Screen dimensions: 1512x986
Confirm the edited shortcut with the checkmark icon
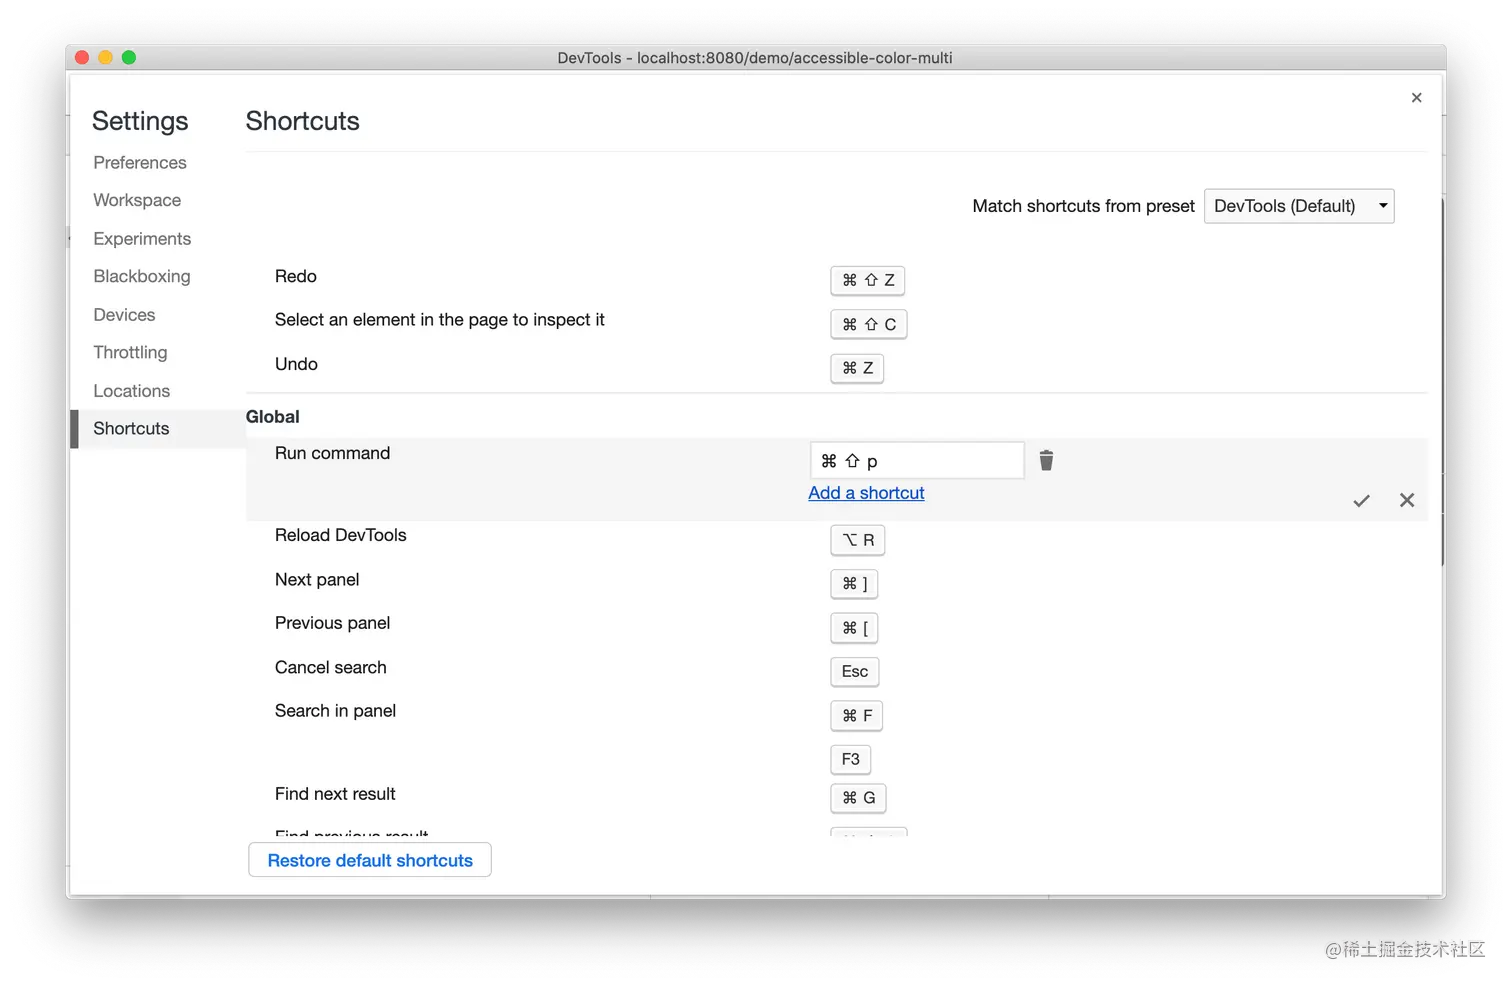click(1361, 500)
